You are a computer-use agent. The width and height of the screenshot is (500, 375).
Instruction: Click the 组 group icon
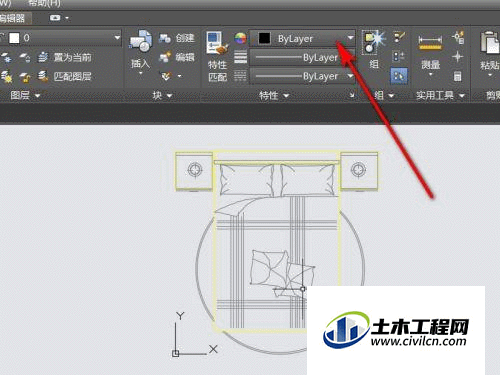(x=374, y=42)
